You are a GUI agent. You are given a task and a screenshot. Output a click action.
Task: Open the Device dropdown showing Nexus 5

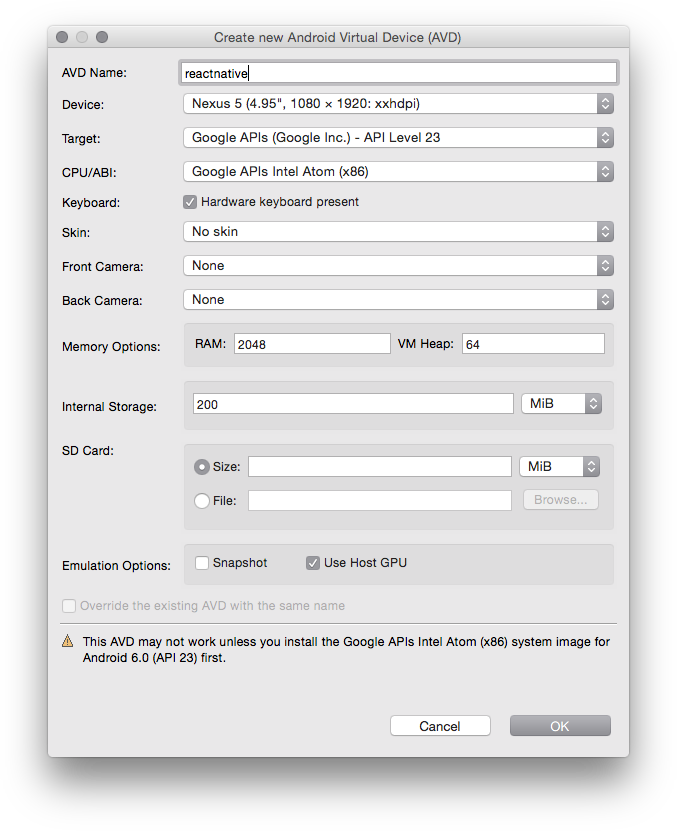(398, 104)
